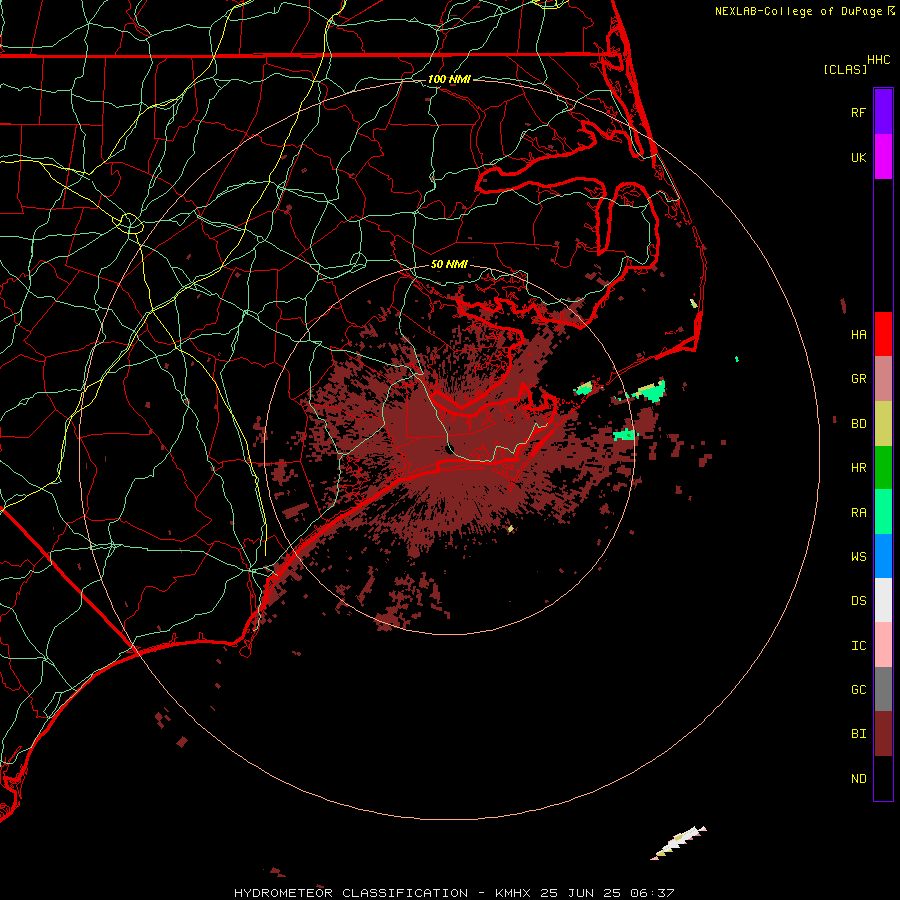Click the HA red legend swatch
900x900 pixels.
(x=883, y=334)
